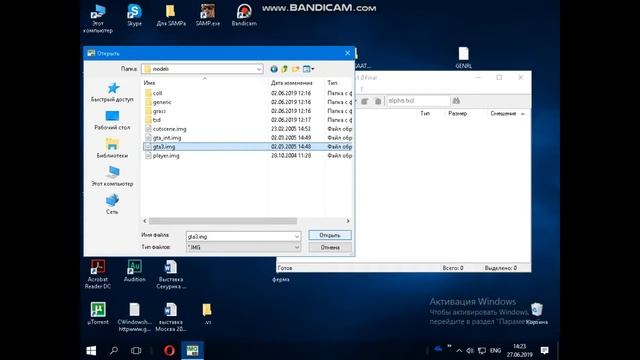Viewport: 640px width, 360px height.
Task: Close the Открыть dialog
Action: (x=347, y=53)
